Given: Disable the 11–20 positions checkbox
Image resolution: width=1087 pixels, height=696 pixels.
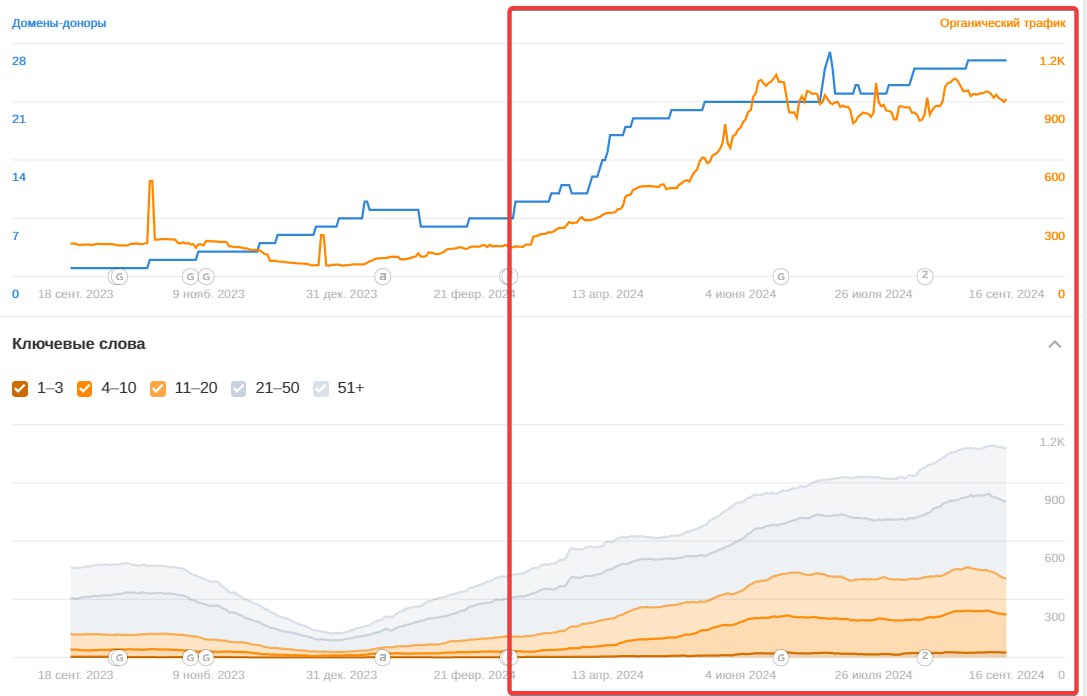Looking at the screenshot, I should pyautogui.click(x=158, y=388).
